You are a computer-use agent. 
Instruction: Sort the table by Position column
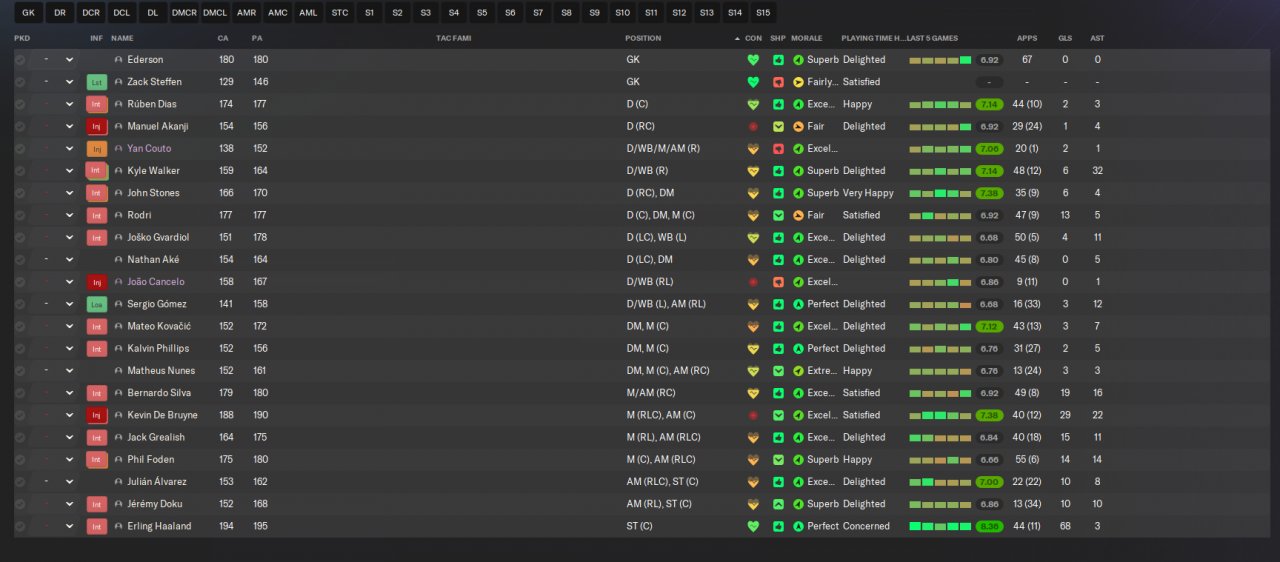643,38
